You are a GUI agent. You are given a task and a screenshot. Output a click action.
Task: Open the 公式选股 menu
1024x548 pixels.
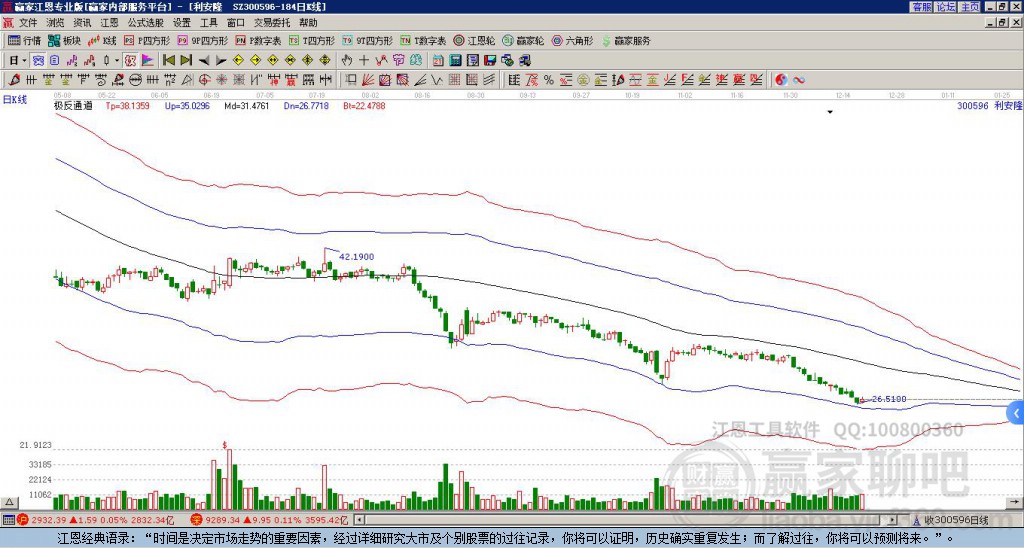coord(146,23)
